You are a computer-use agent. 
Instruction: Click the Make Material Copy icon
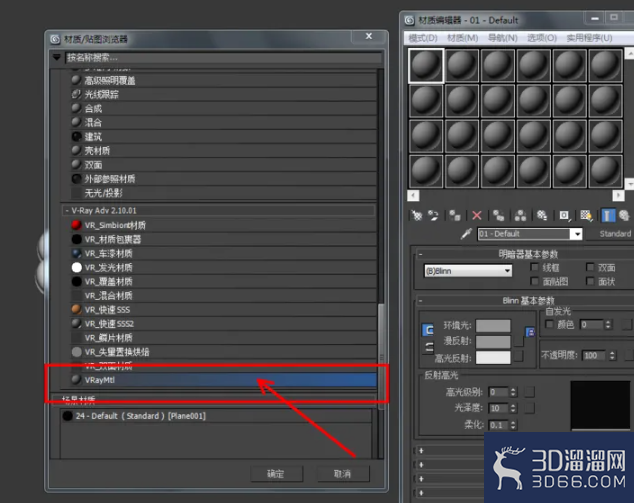click(x=499, y=216)
